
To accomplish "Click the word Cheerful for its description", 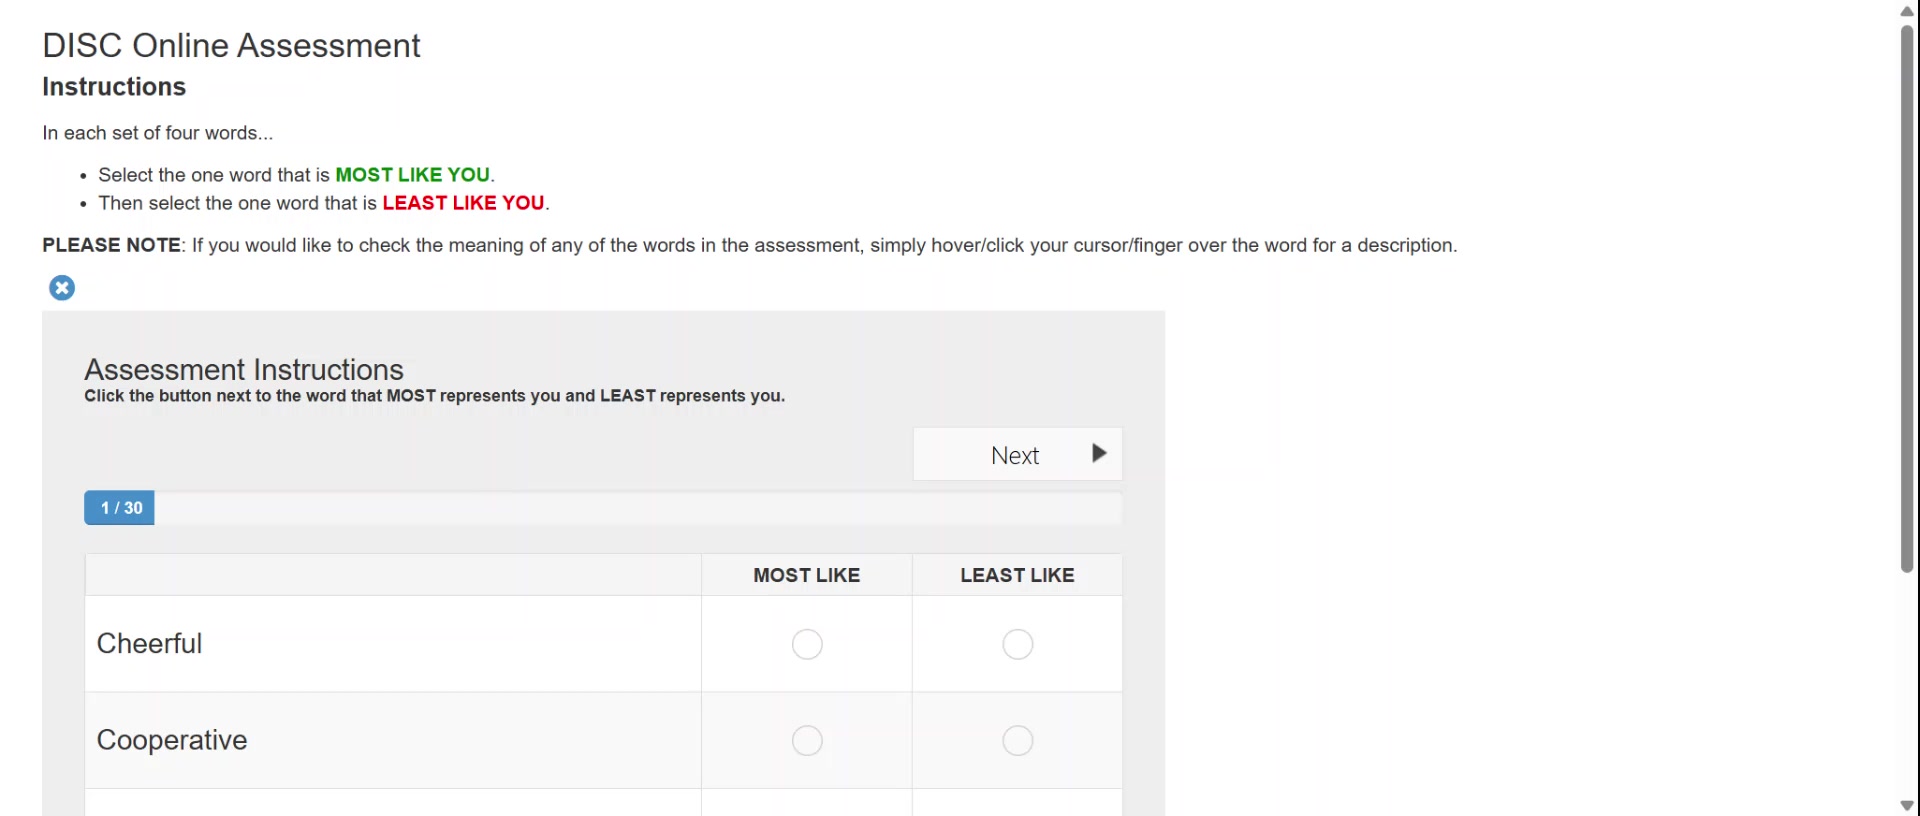I will point(149,644).
